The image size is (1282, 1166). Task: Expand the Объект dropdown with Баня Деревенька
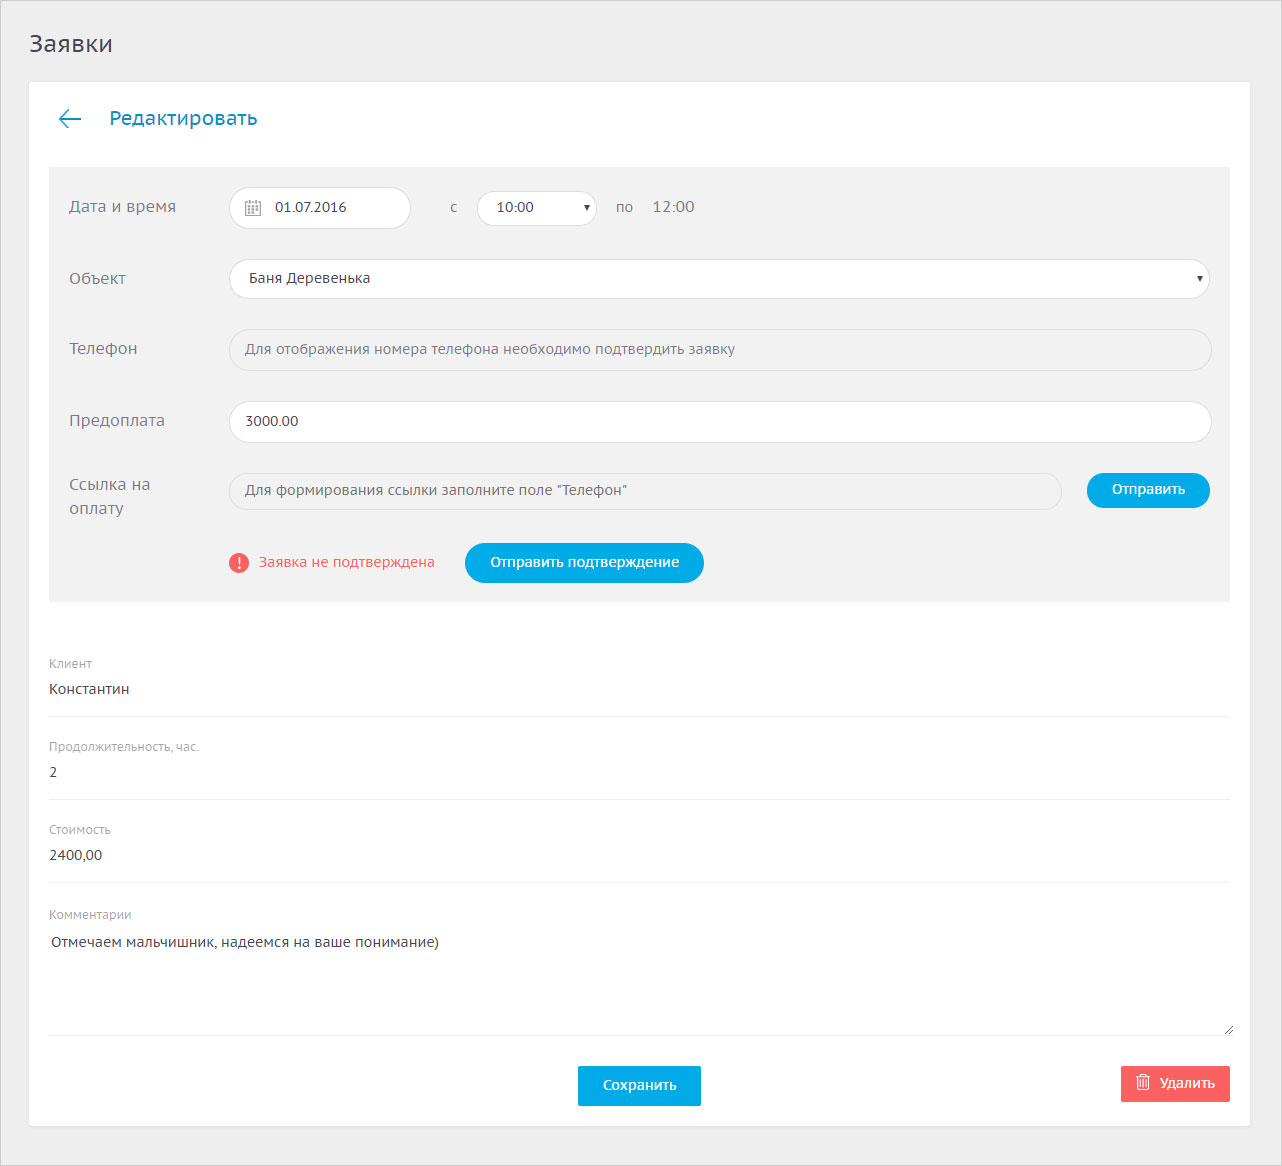[718, 279]
